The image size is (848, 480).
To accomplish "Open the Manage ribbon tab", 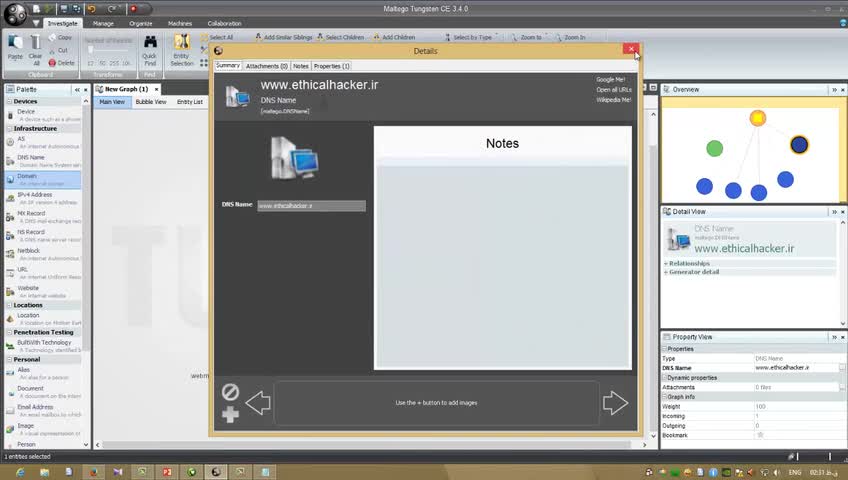I will click(103, 23).
